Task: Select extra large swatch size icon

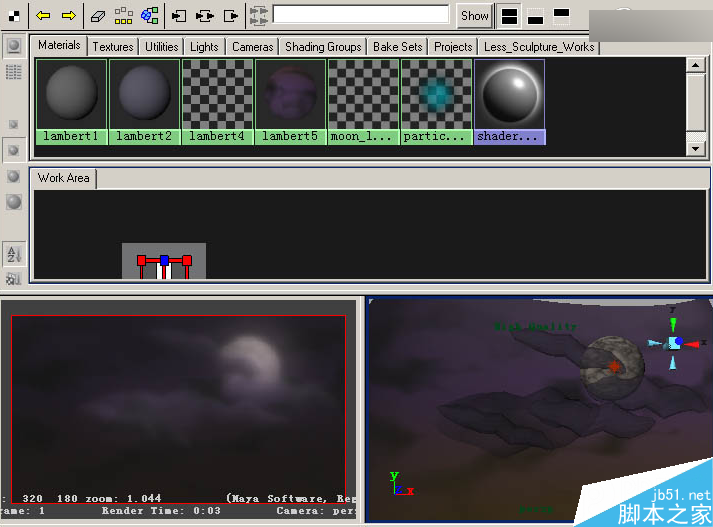Action: 14,202
